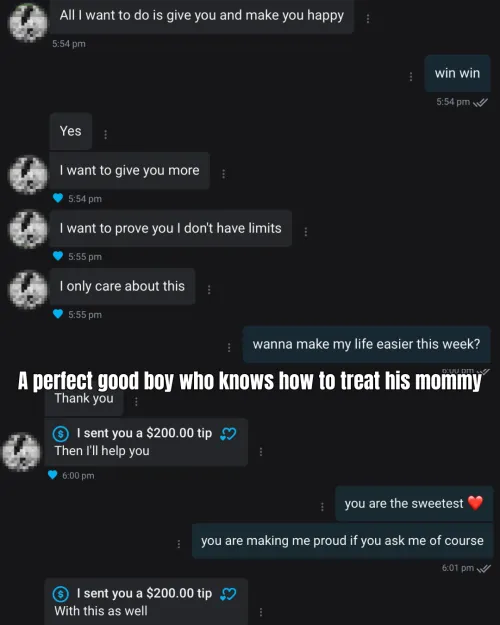
Task: Click sender avatar next to 'I only care about this'
Action: click(x=28, y=290)
